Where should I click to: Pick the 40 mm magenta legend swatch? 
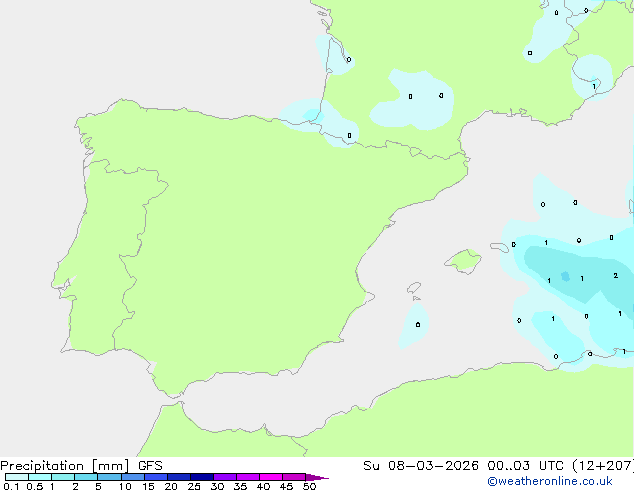pyautogui.click(x=271, y=477)
